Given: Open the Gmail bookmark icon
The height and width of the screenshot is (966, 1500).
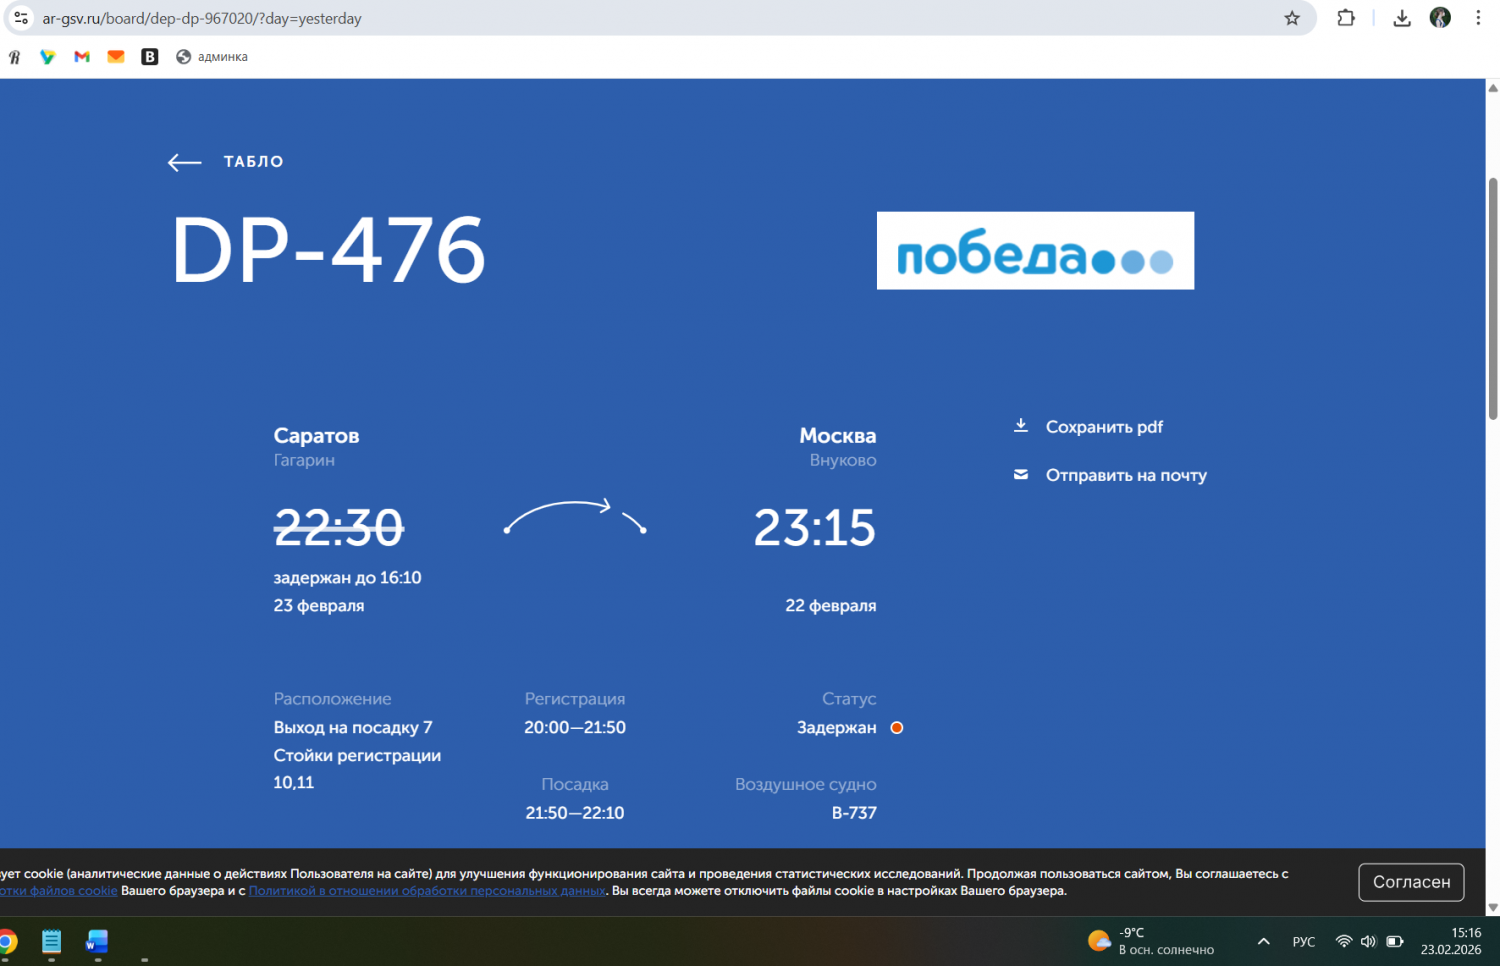Looking at the screenshot, I should (82, 57).
